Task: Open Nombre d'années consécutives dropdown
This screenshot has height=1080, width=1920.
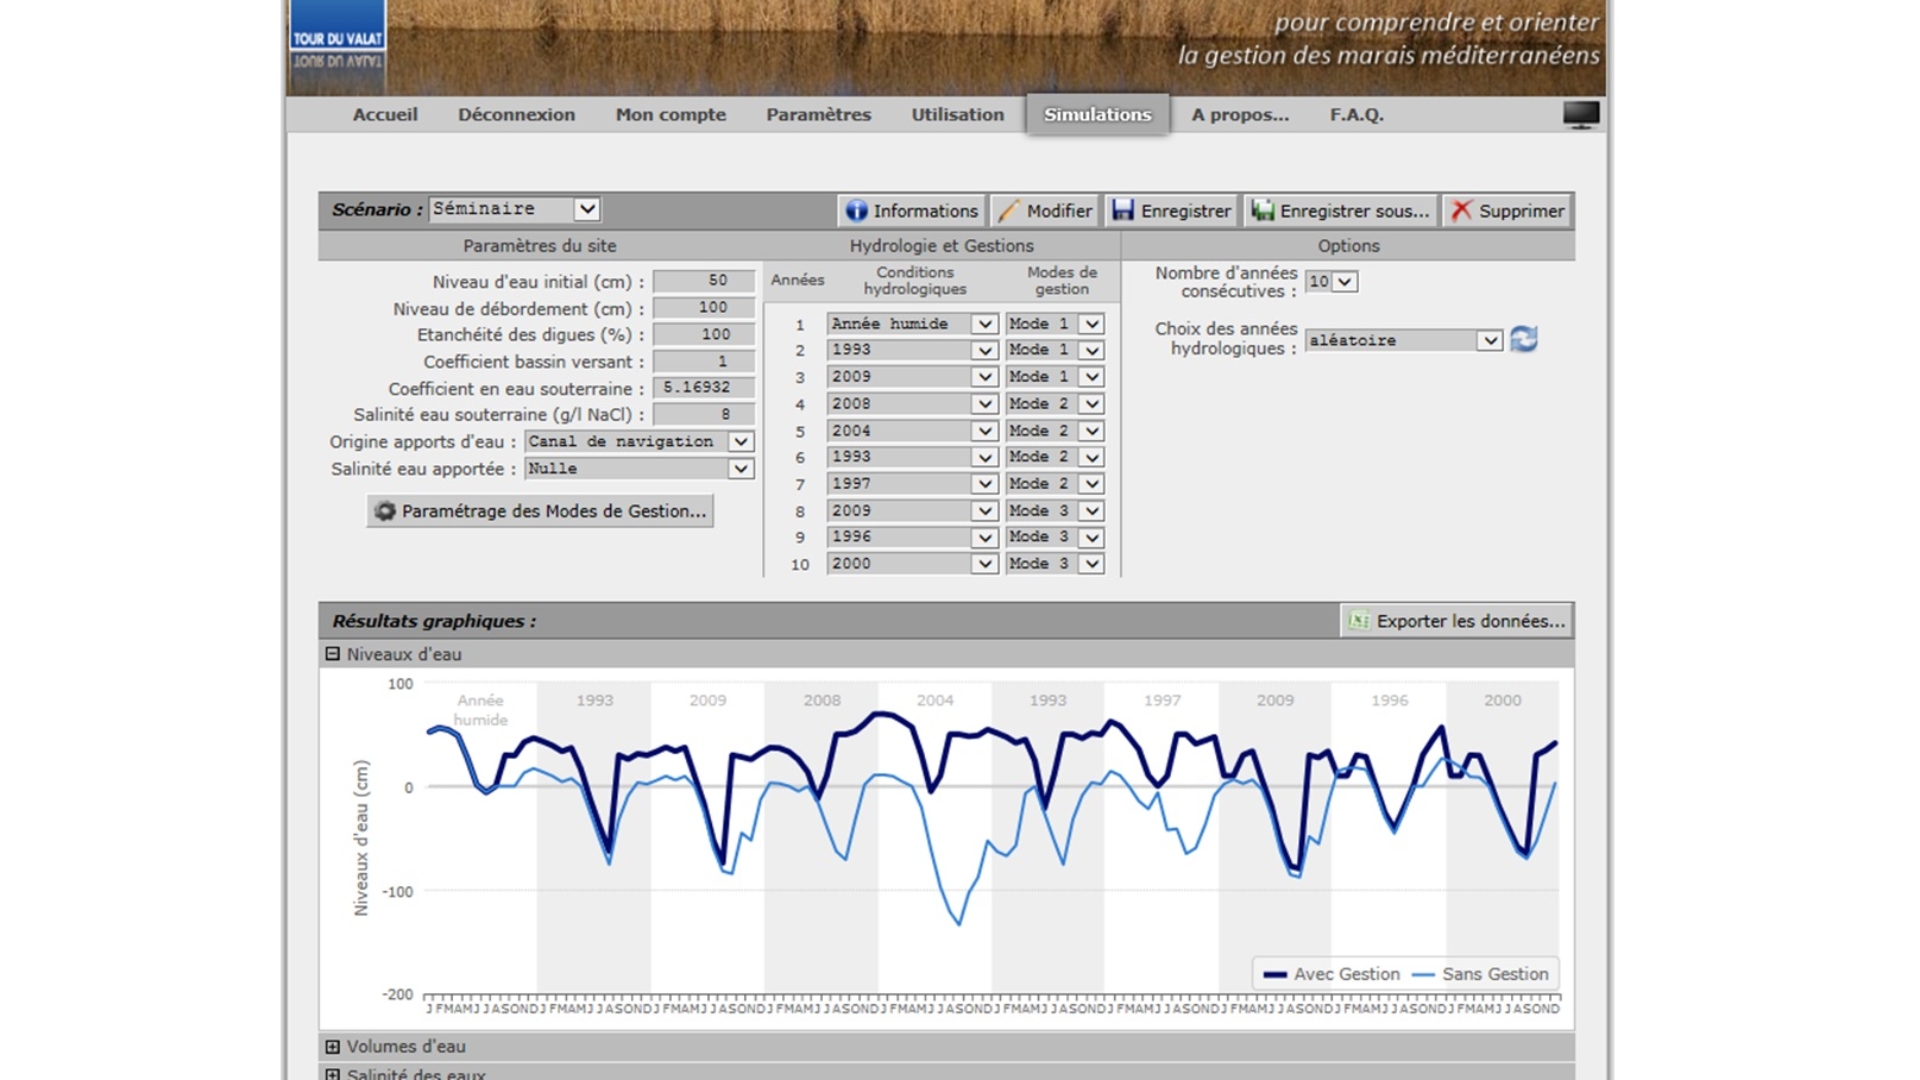Action: coord(1345,282)
